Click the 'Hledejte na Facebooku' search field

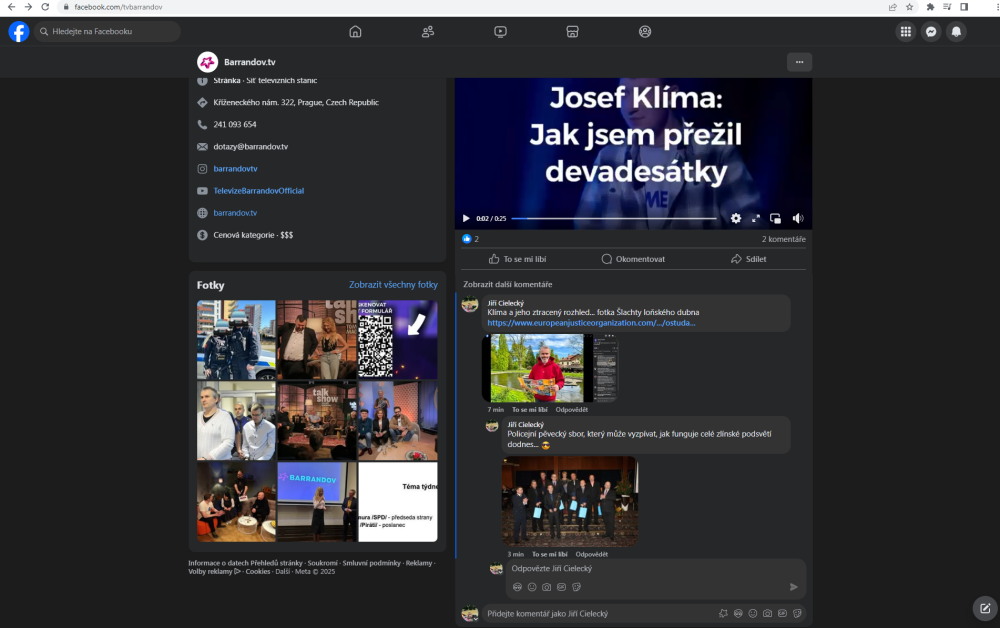point(110,31)
